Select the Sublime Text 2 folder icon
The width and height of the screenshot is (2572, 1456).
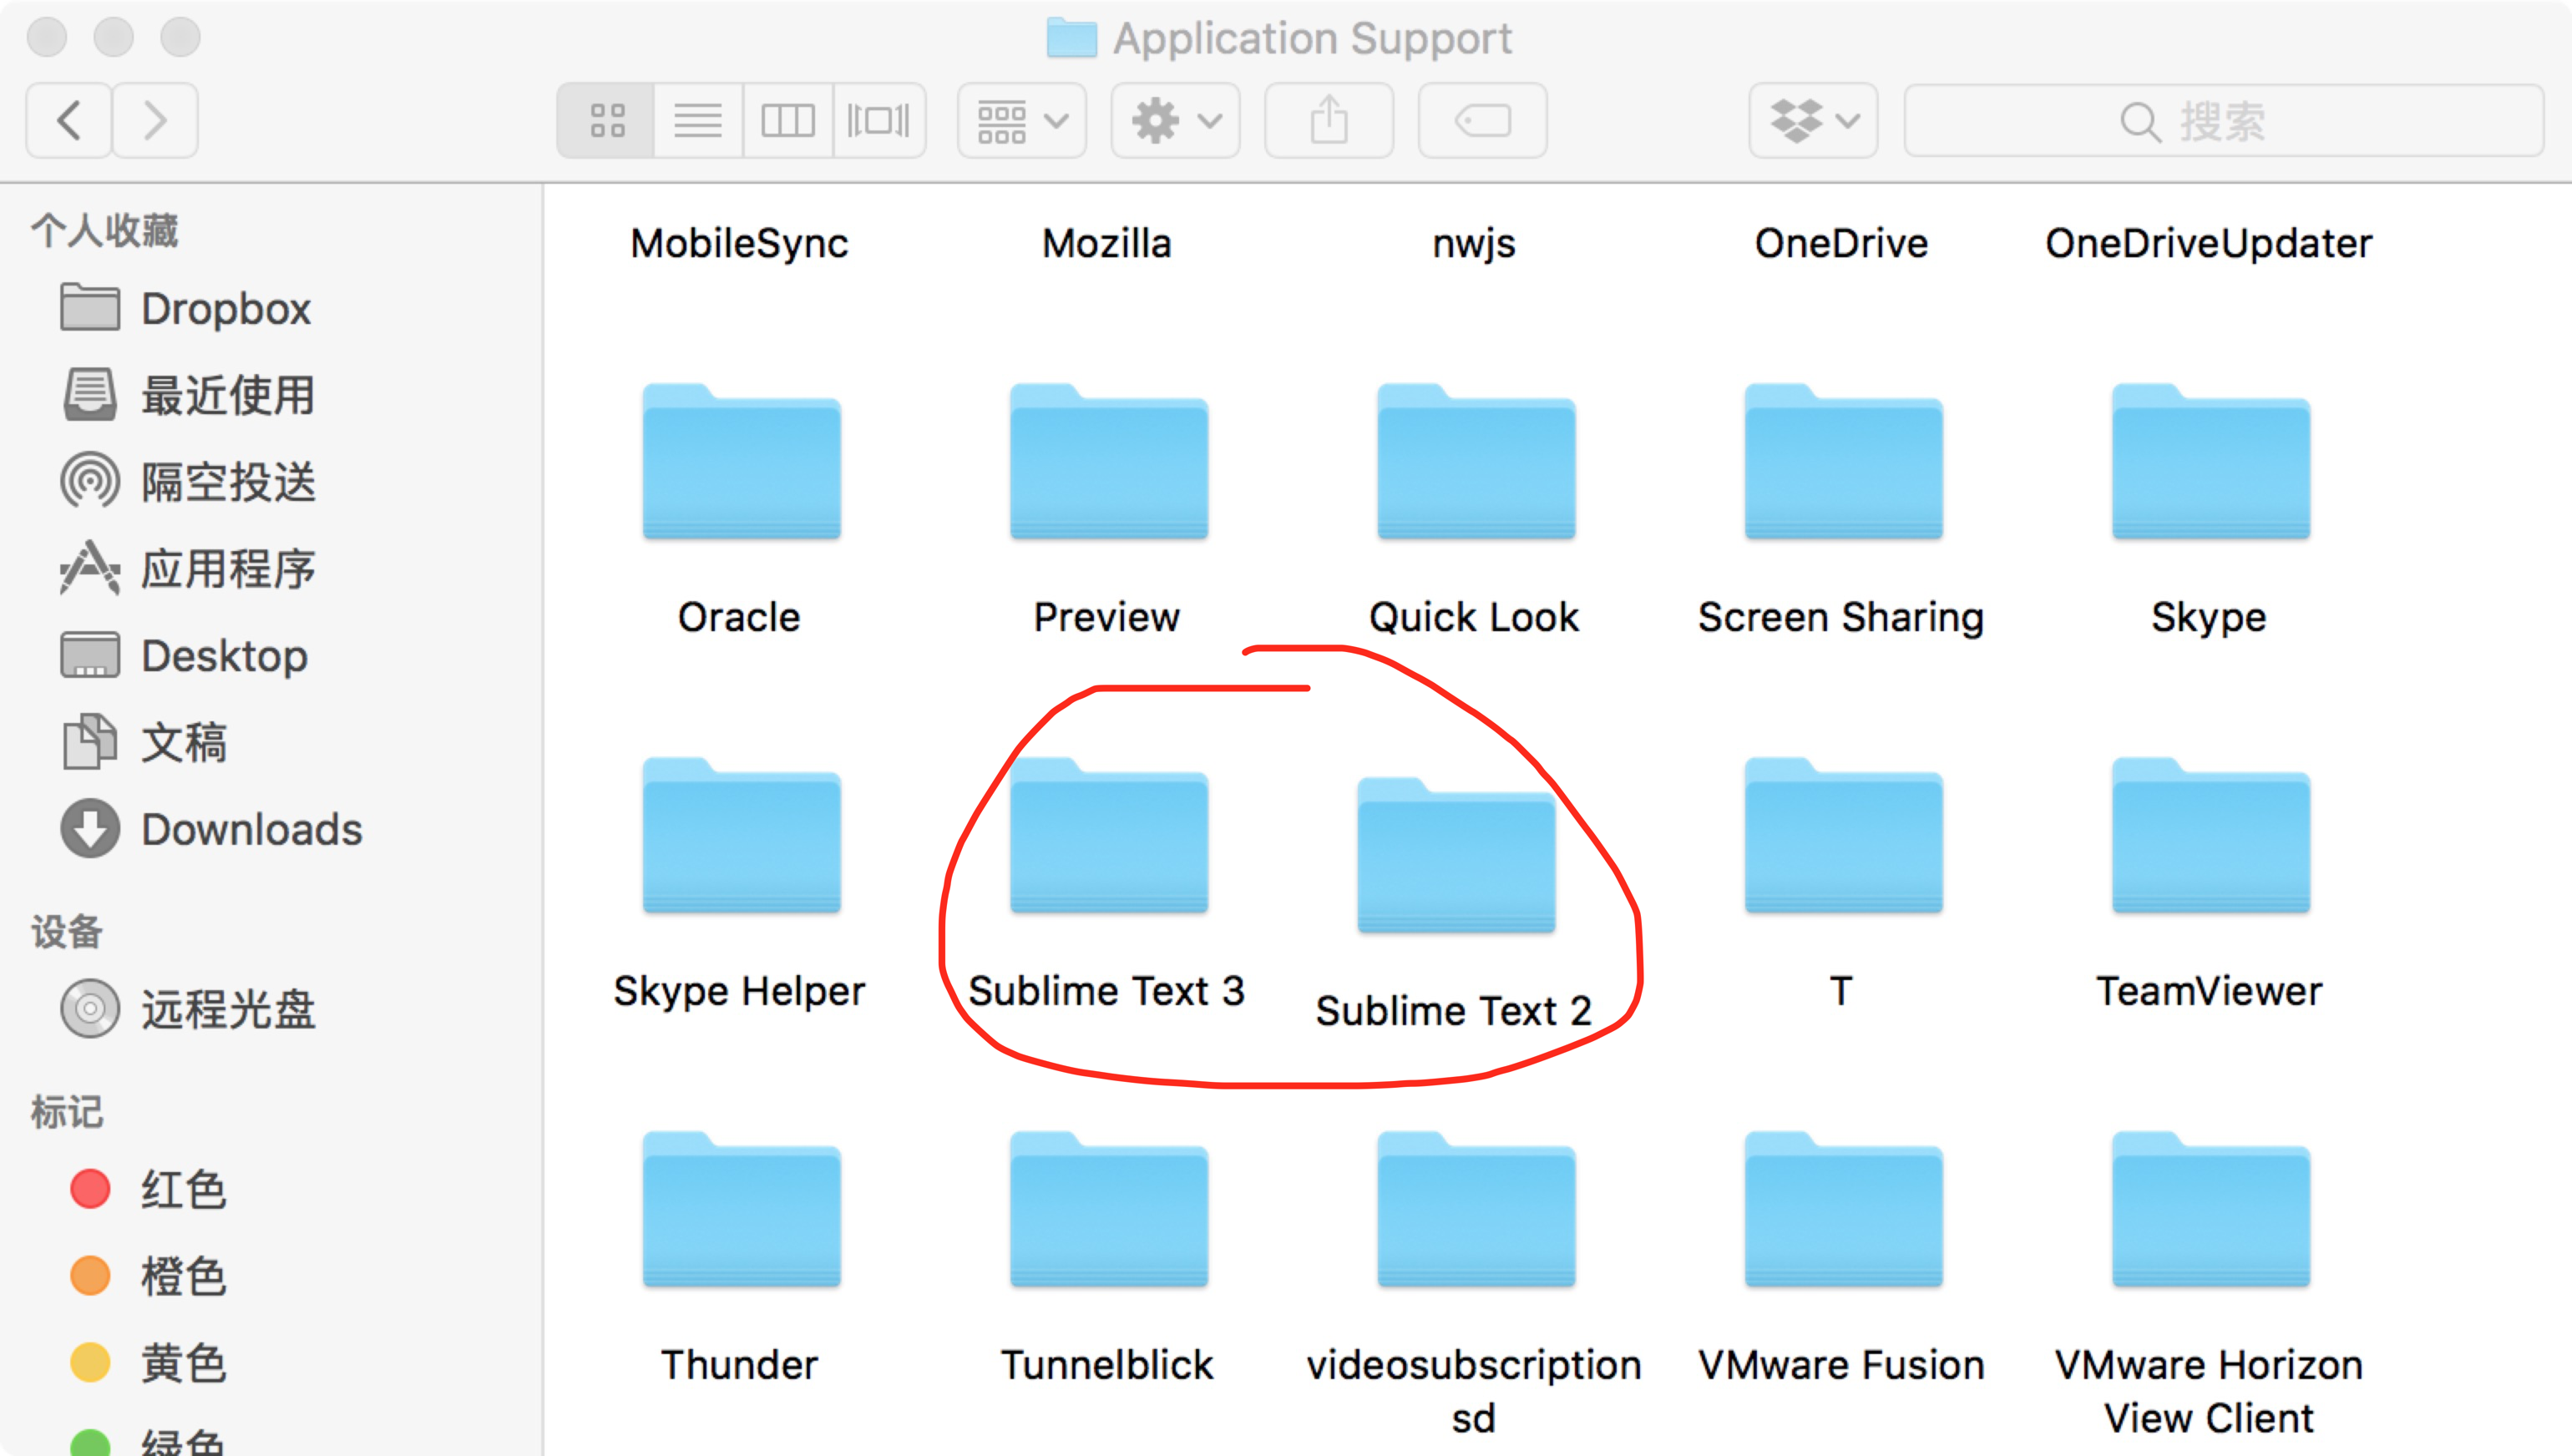point(1456,856)
